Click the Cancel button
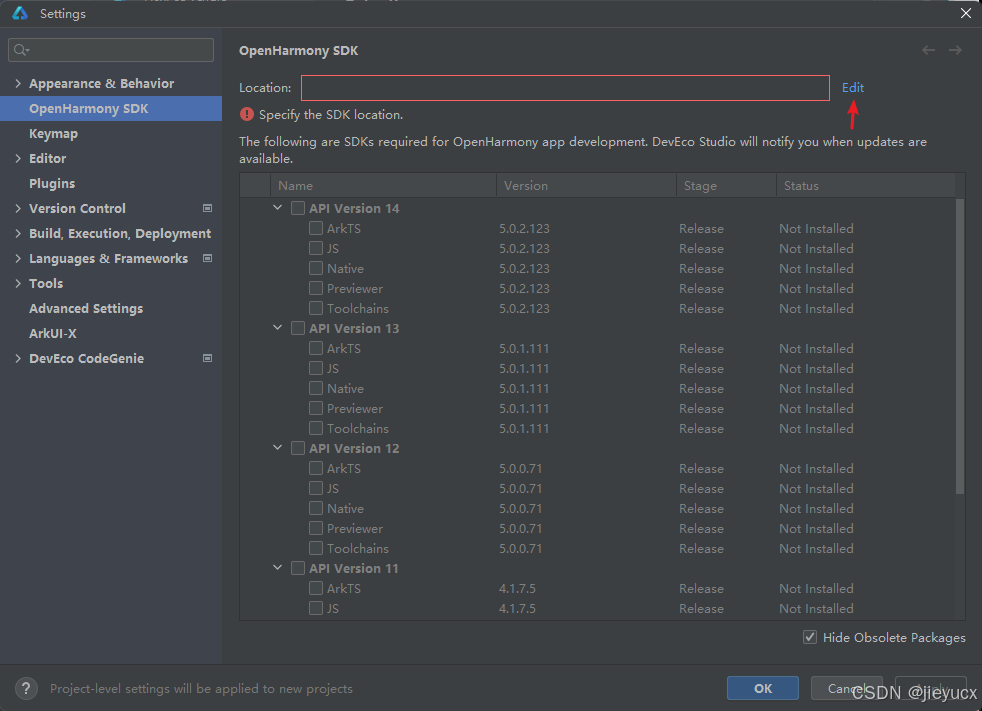Screen dimensions: 982x711 click(847, 688)
